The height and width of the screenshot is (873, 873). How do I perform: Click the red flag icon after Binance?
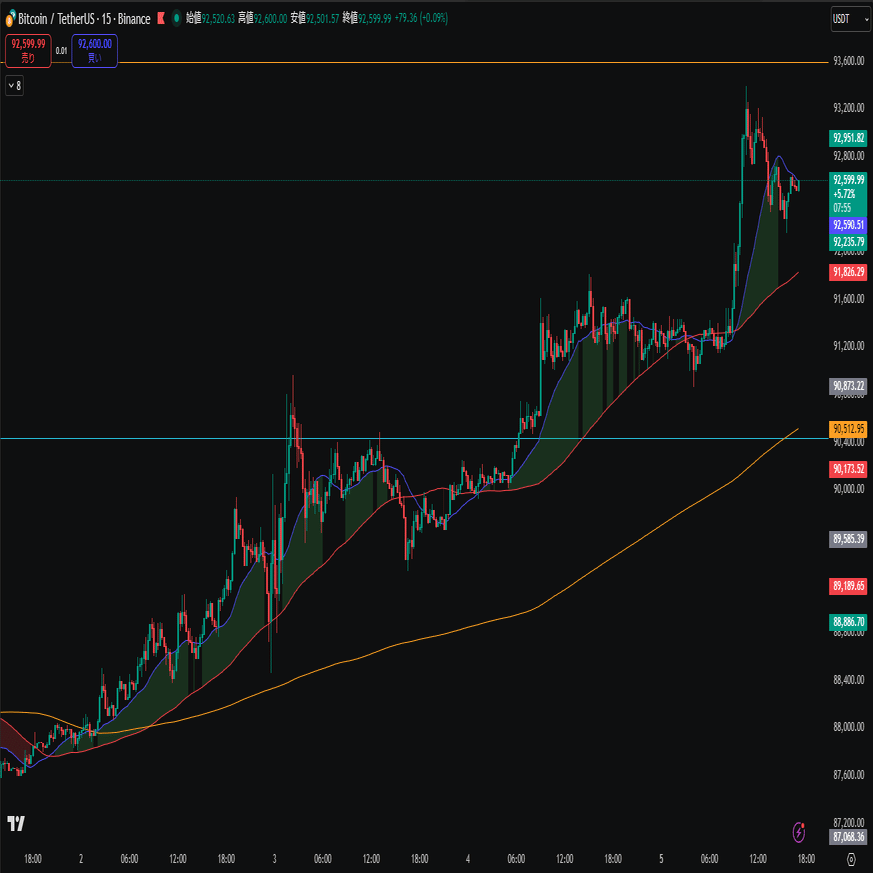click(x=161, y=19)
